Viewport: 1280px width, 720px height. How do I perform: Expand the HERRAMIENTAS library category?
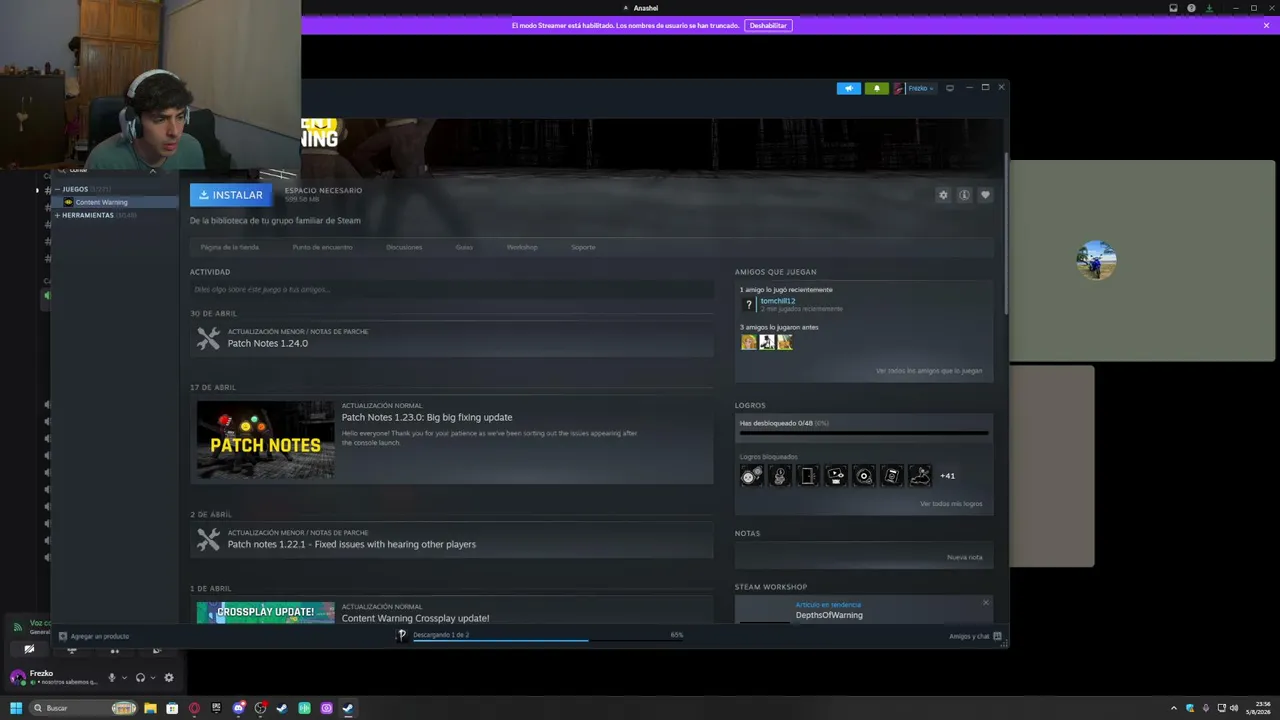(x=57, y=215)
